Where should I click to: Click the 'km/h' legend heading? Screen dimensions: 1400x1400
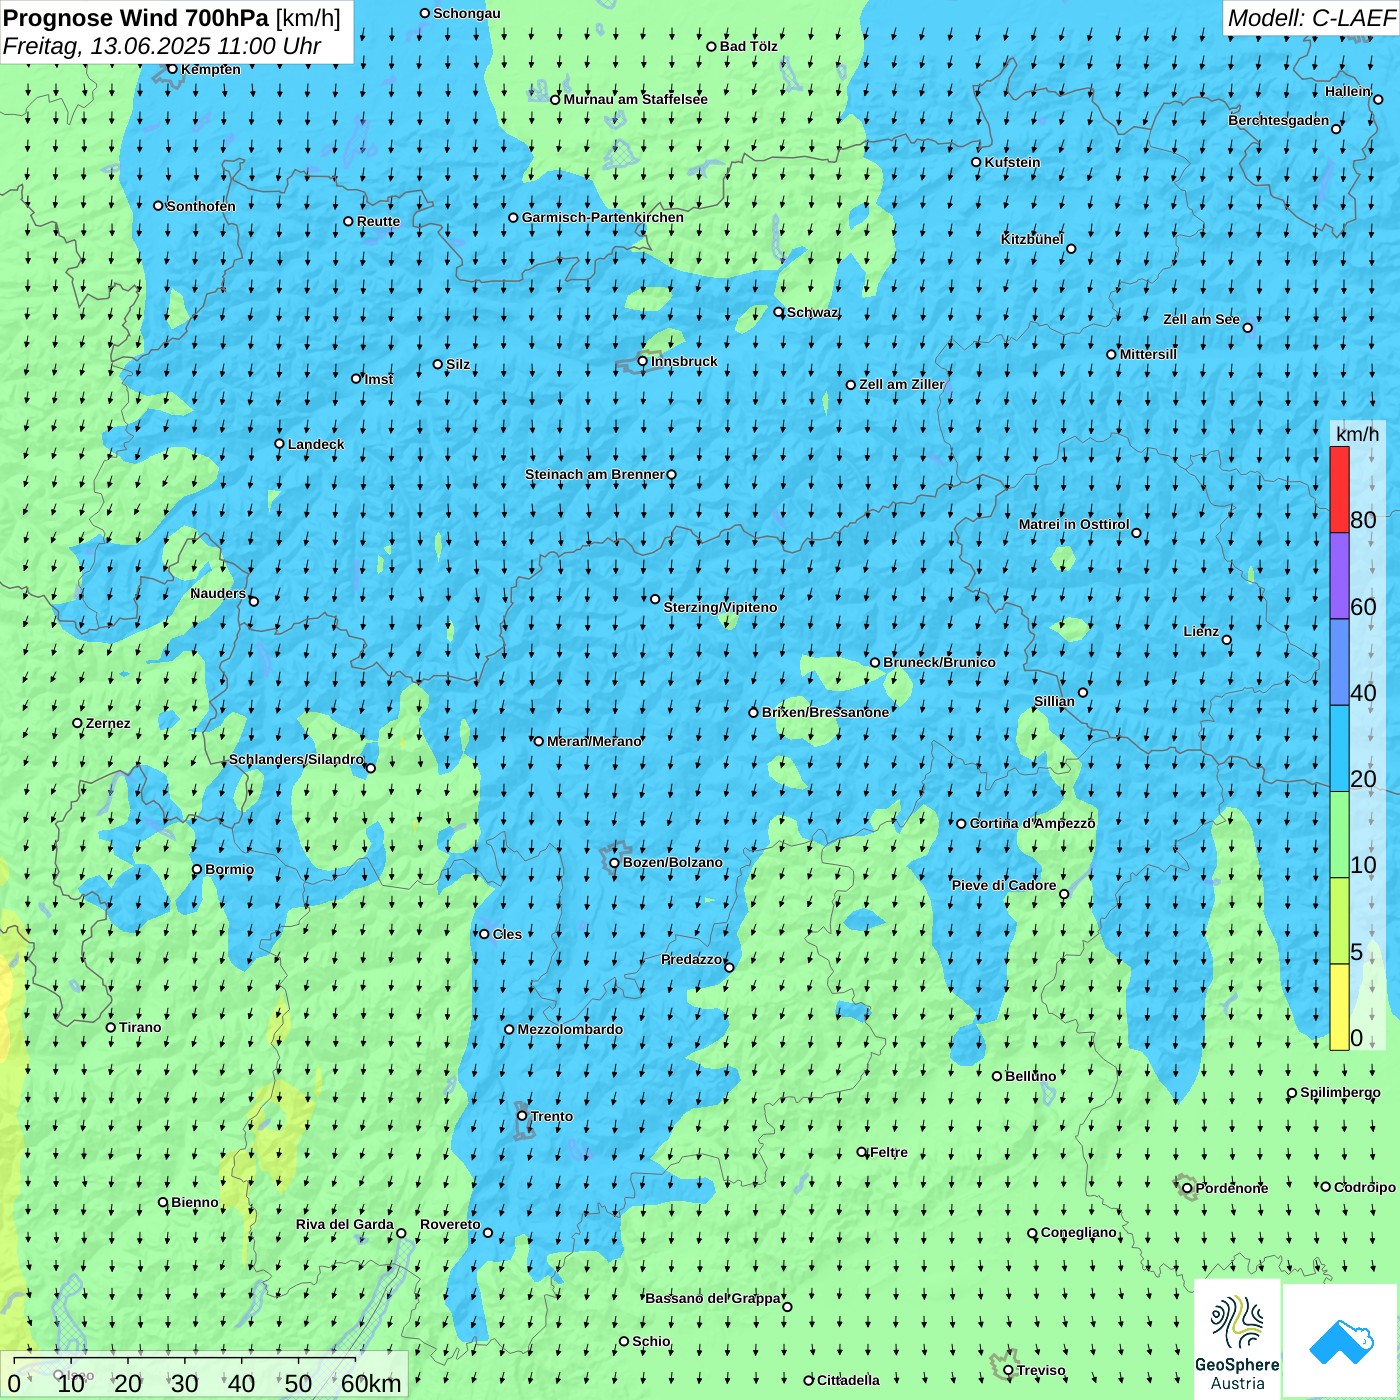point(1357,434)
